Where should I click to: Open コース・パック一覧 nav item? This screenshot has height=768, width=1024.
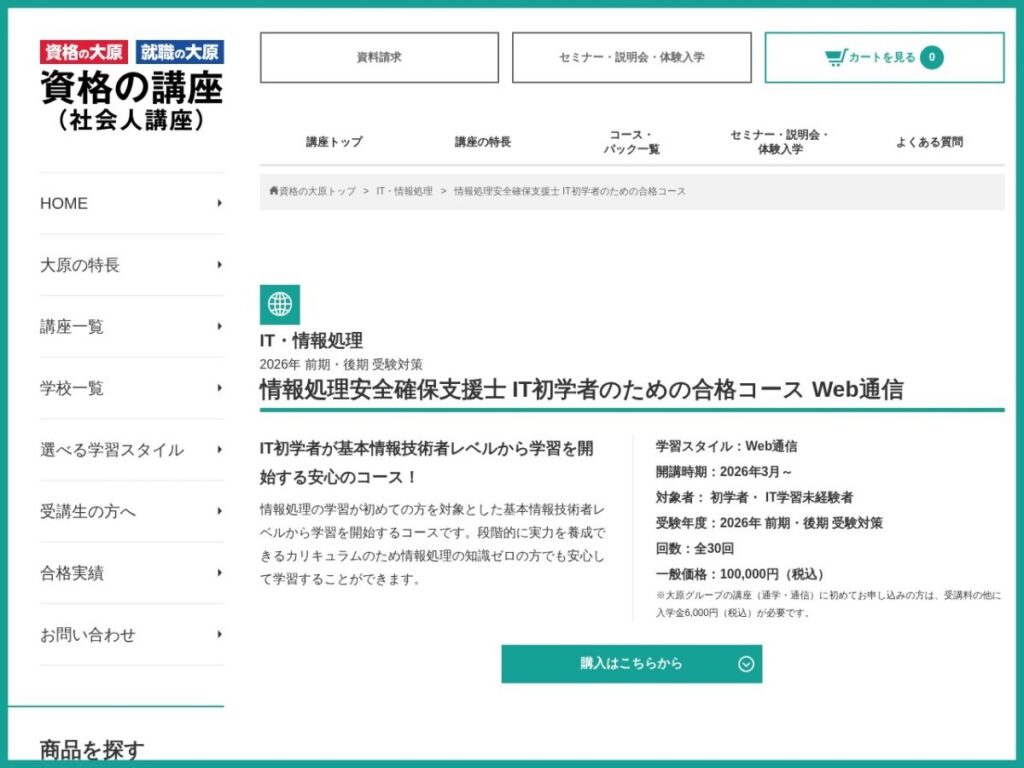632,142
